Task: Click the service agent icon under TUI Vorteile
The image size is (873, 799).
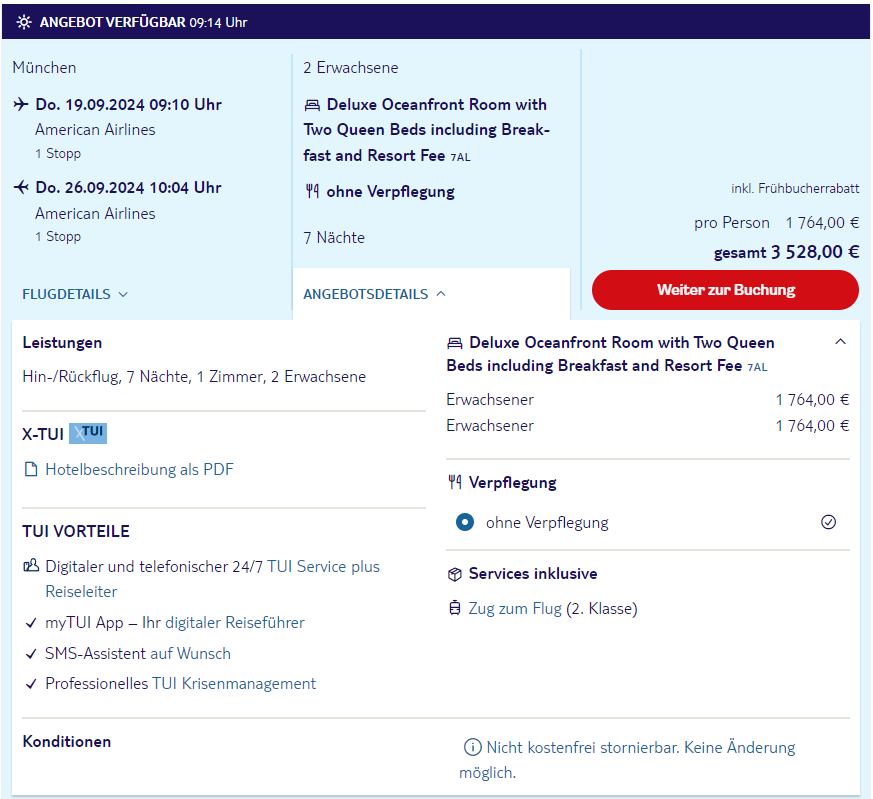Action: point(31,566)
